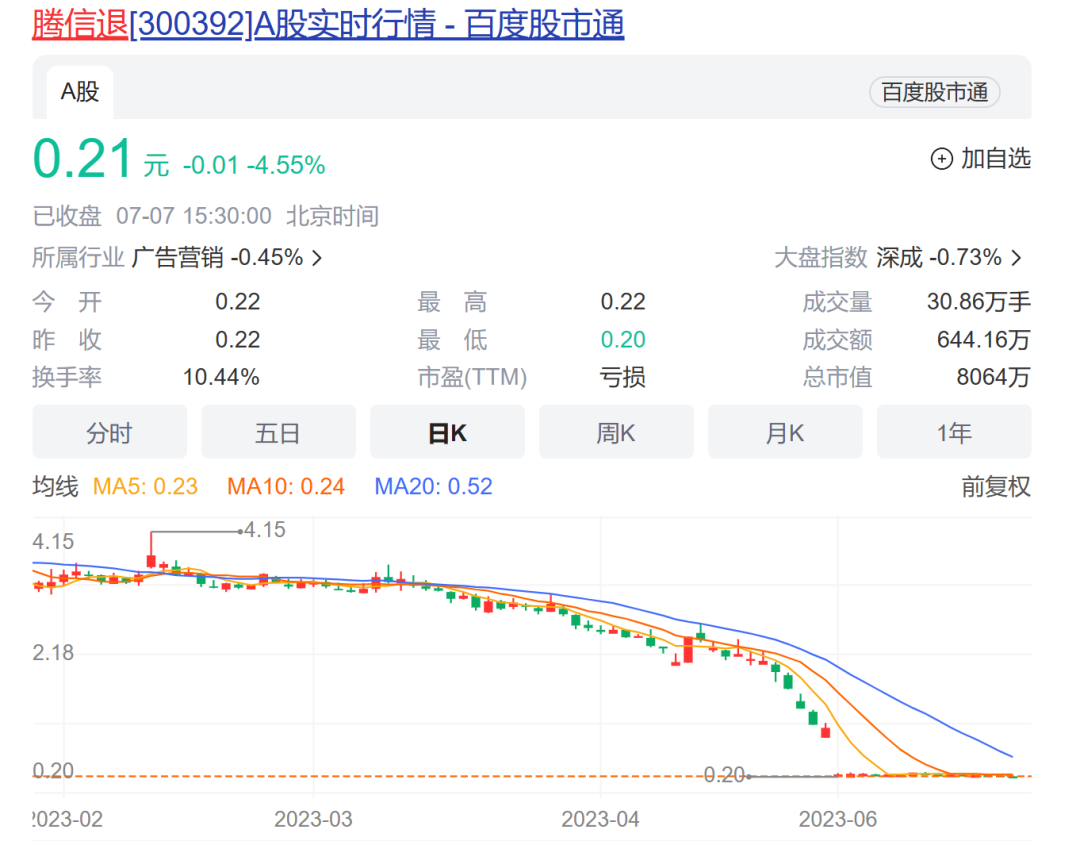Click the MA10: 0.24 indicator
The height and width of the screenshot is (841, 1080).
(x=286, y=487)
